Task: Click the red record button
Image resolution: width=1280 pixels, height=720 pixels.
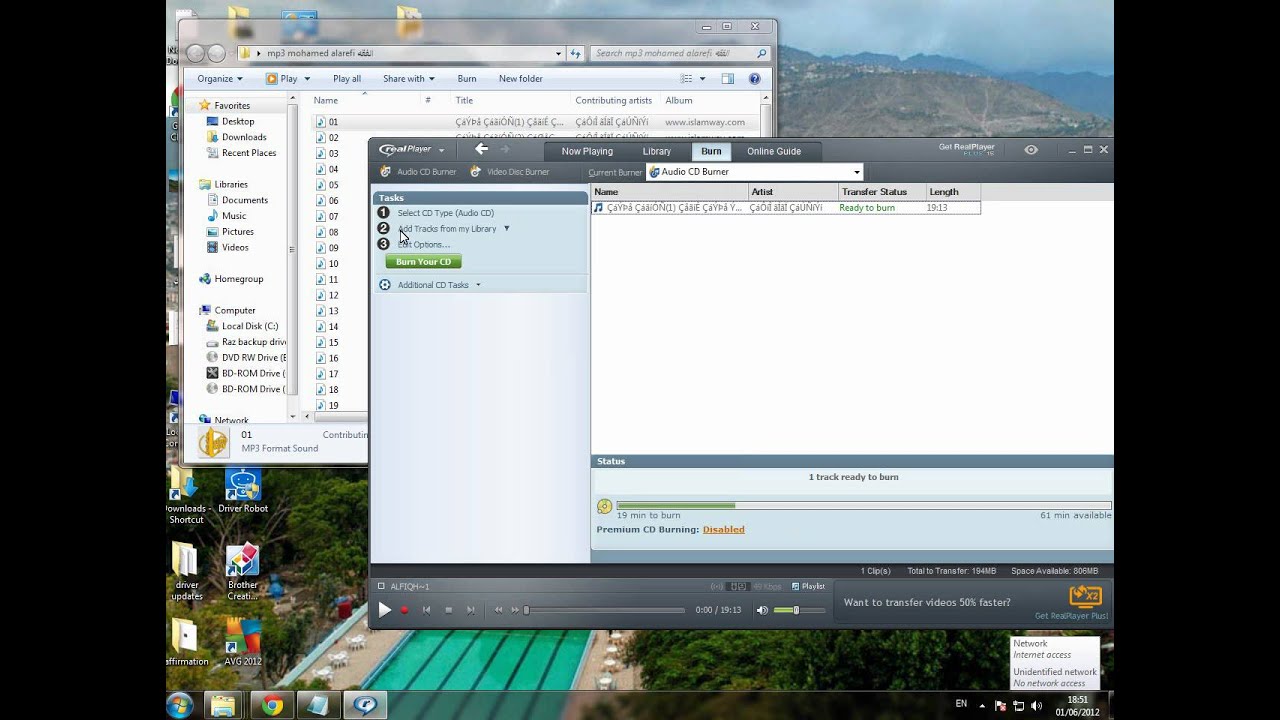Action: pos(404,610)
